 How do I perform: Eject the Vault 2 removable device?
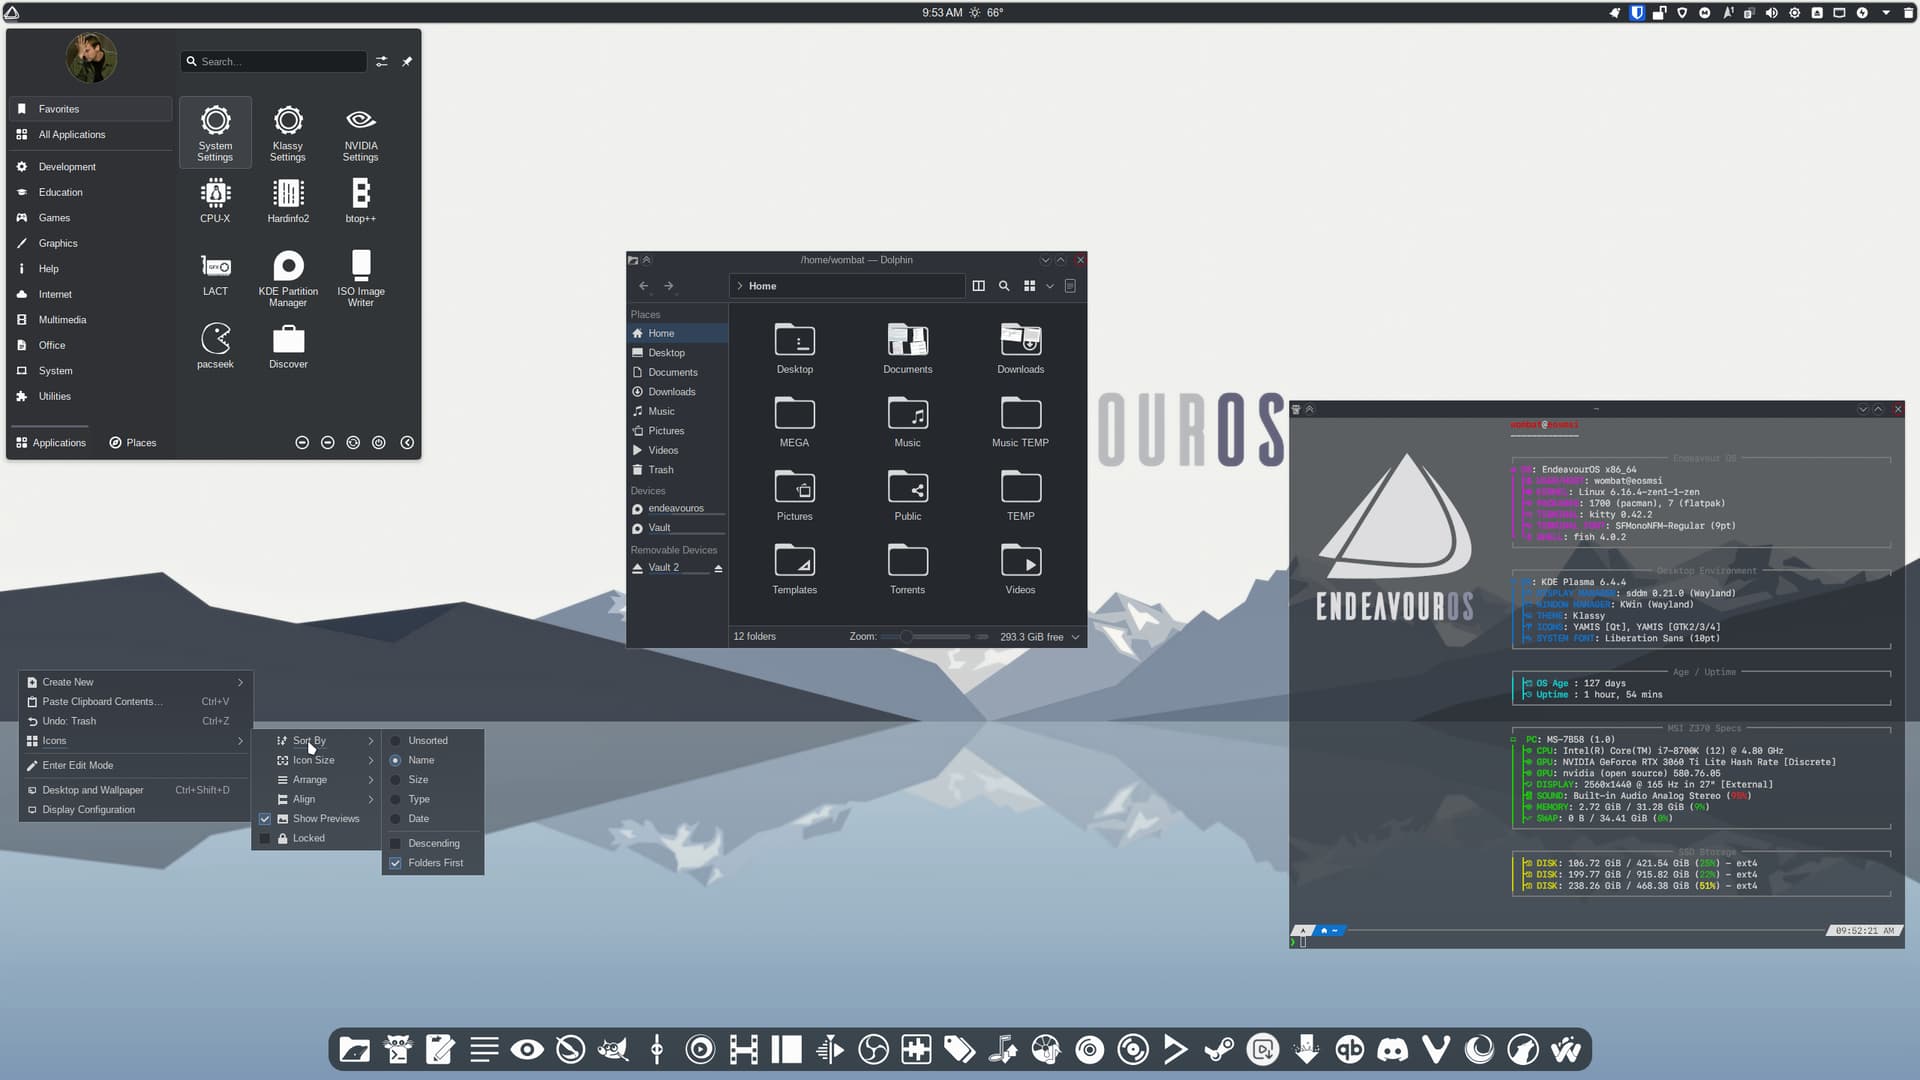tap(718, 568)
